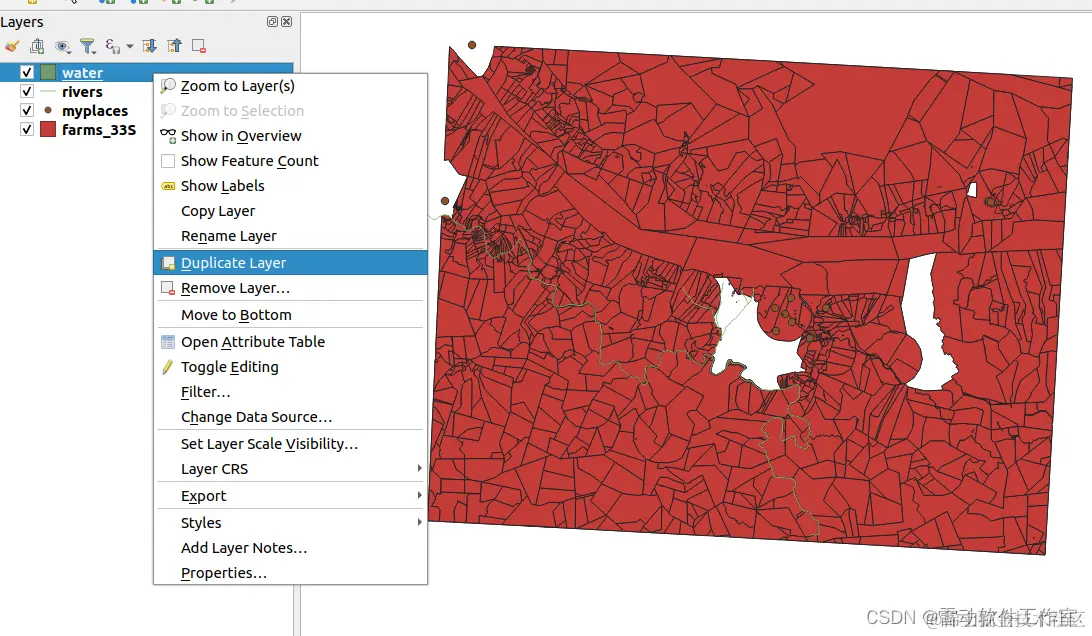Click the label icon beside Show Labels
This screenshot has height=636, width=1092.
pyautogui.click(x=168, y=186)
